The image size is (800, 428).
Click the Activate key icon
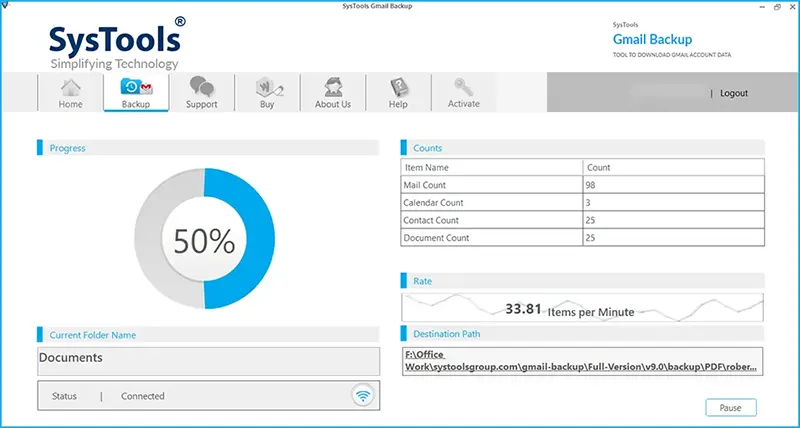[464, 87]
